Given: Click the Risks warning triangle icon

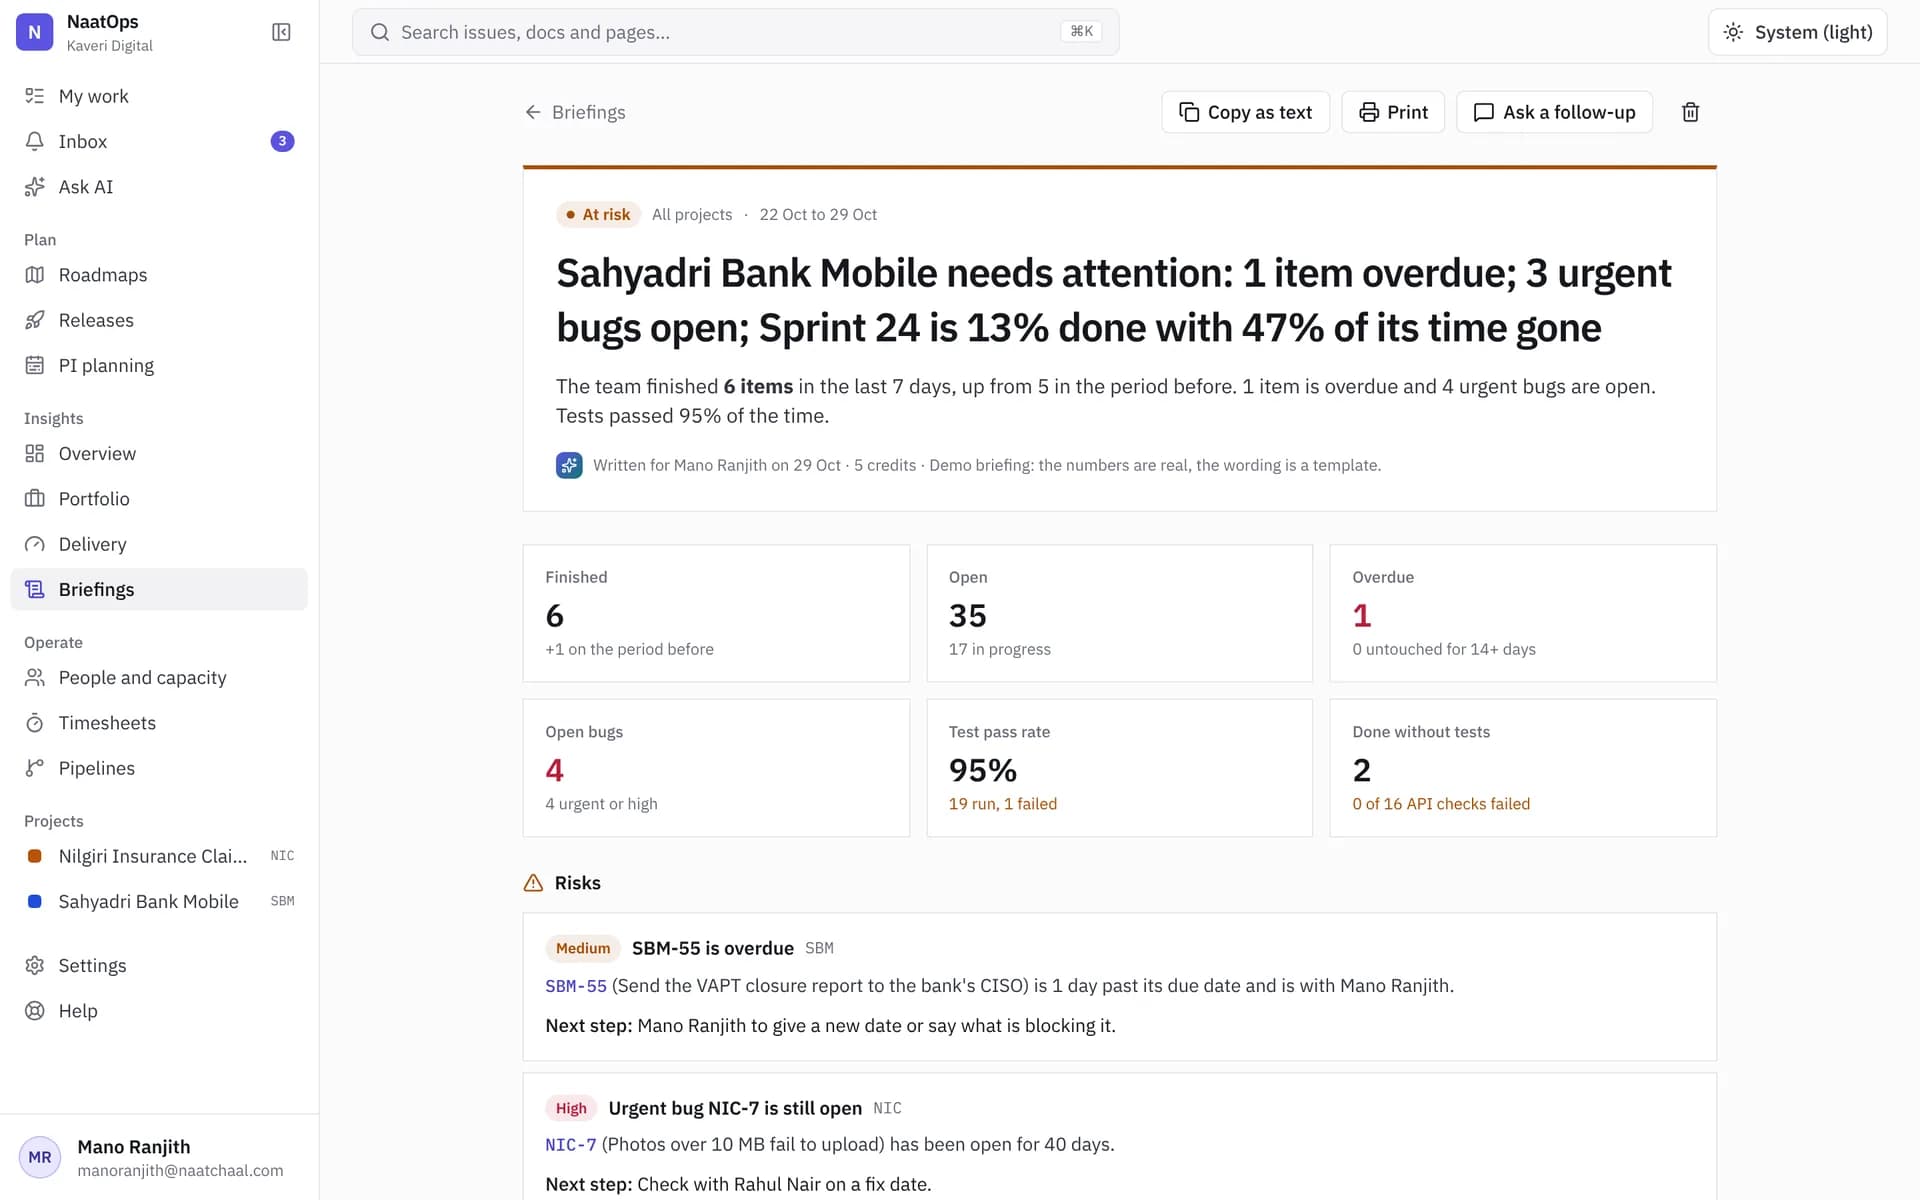Looking at the screenshot, I should (x=533, y=883).
